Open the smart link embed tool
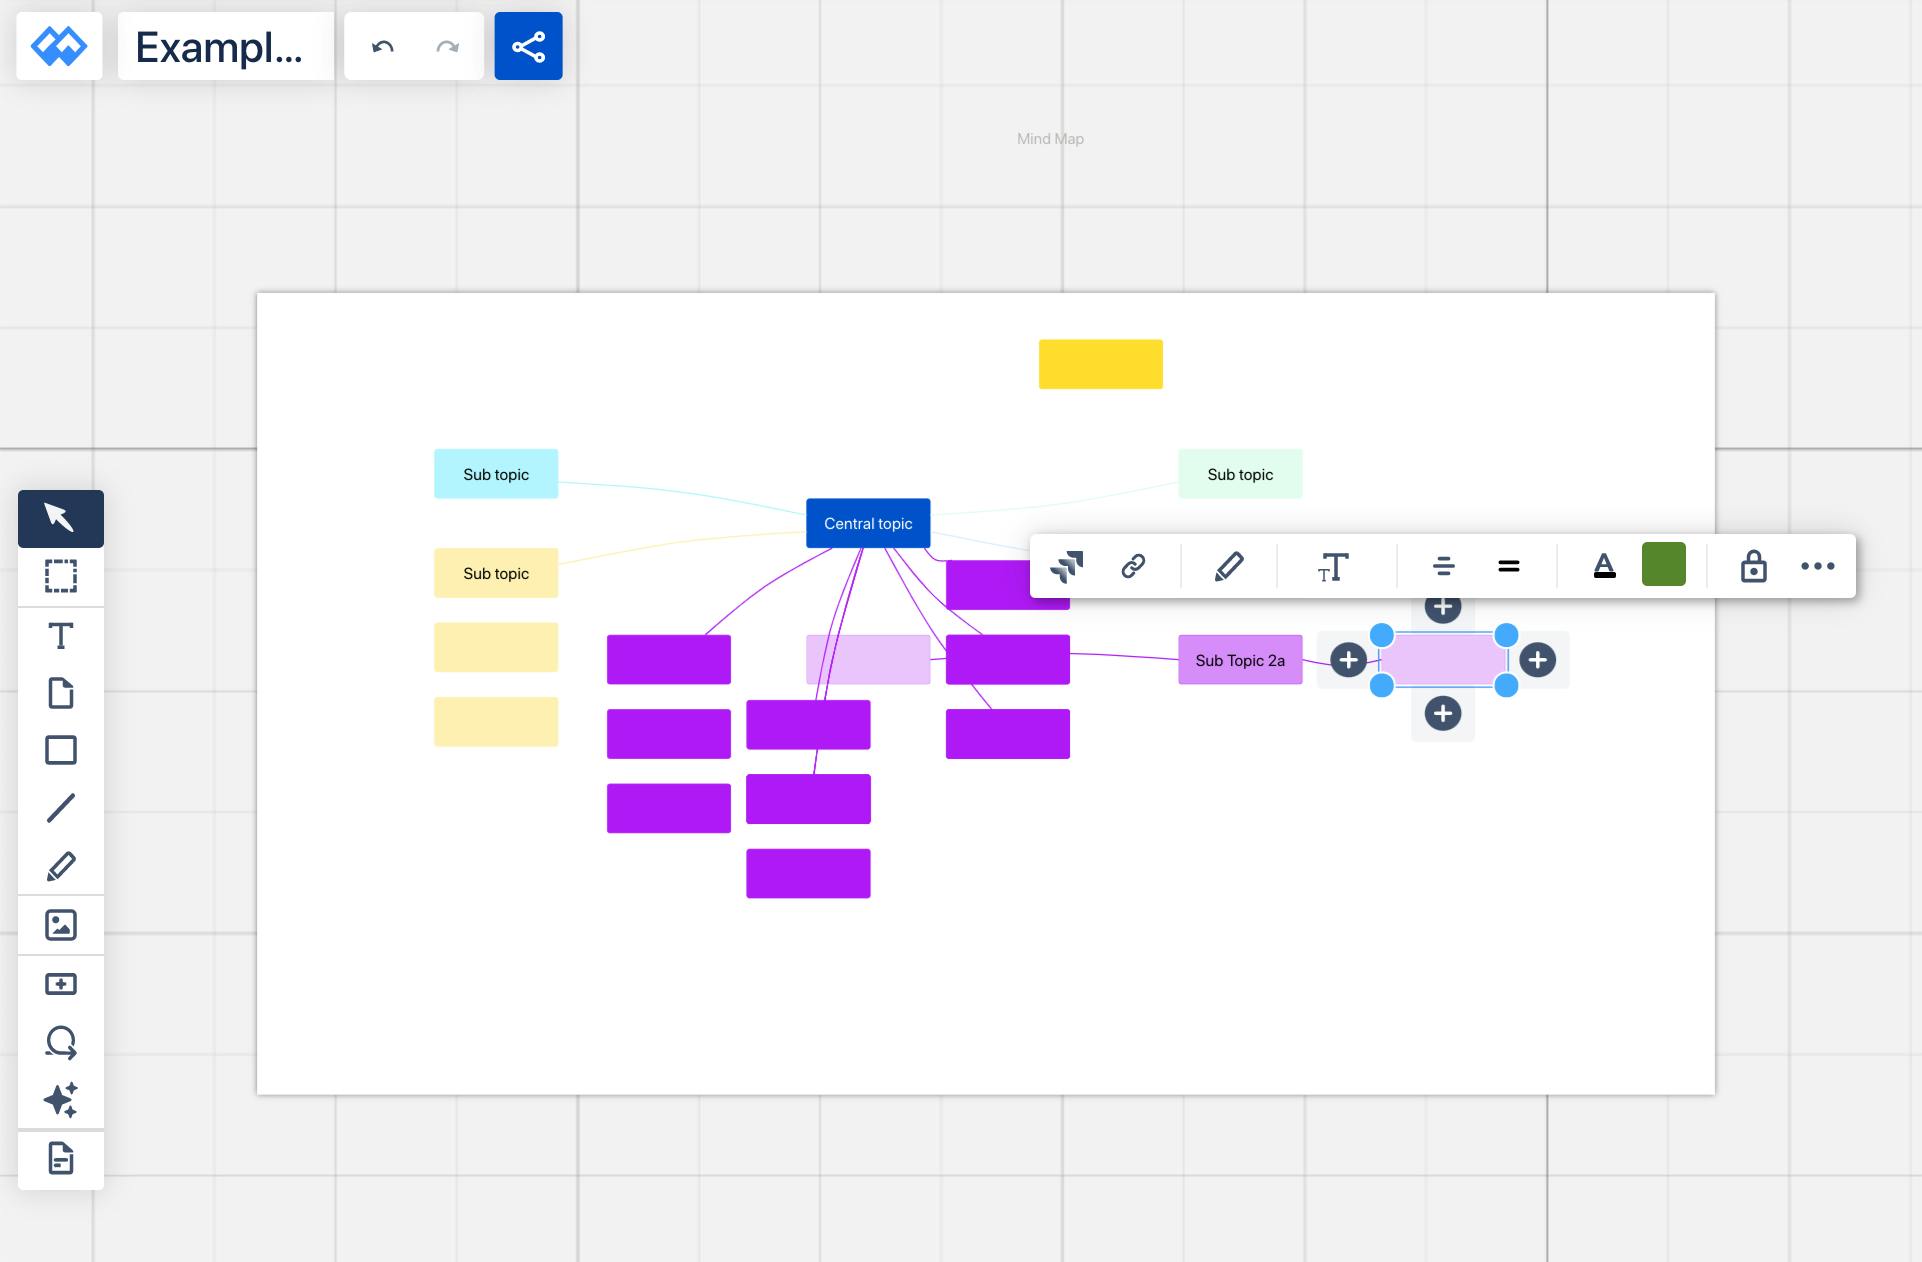The width and height of the screenshot is (1922, 1262). pyautogui.click(x=61, y=984)
